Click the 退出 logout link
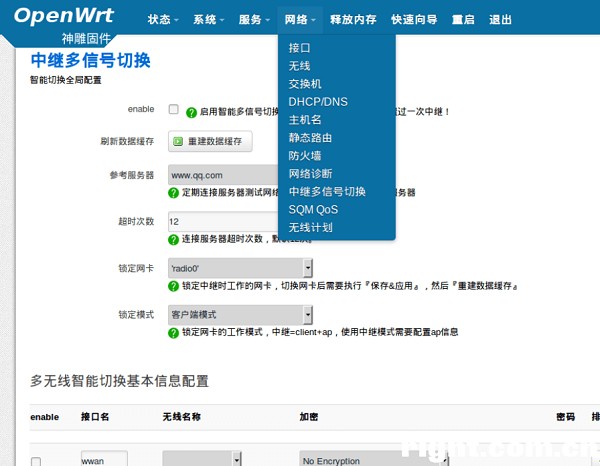600x466 pixels. 501,20
